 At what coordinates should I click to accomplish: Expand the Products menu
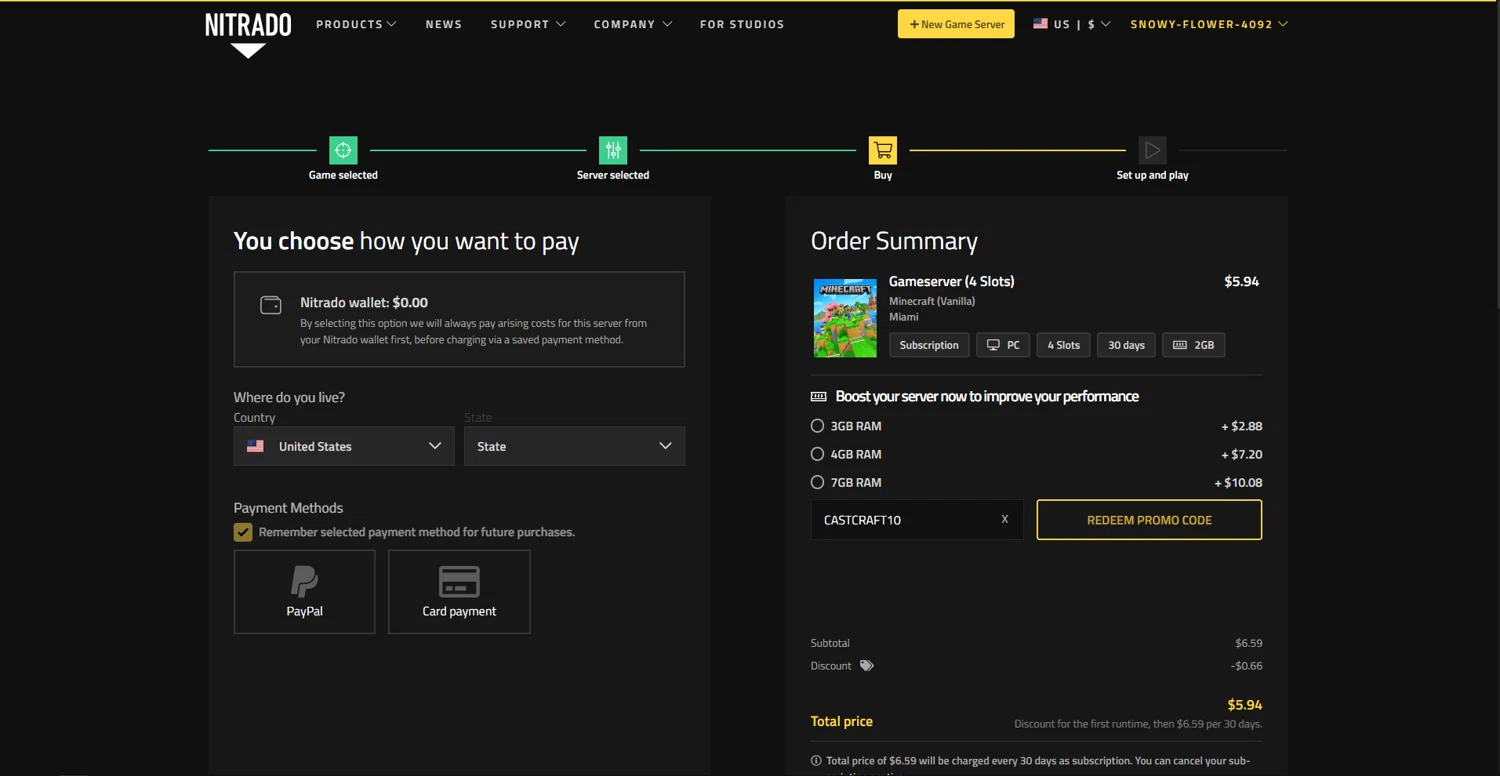[x=356, y=24]
